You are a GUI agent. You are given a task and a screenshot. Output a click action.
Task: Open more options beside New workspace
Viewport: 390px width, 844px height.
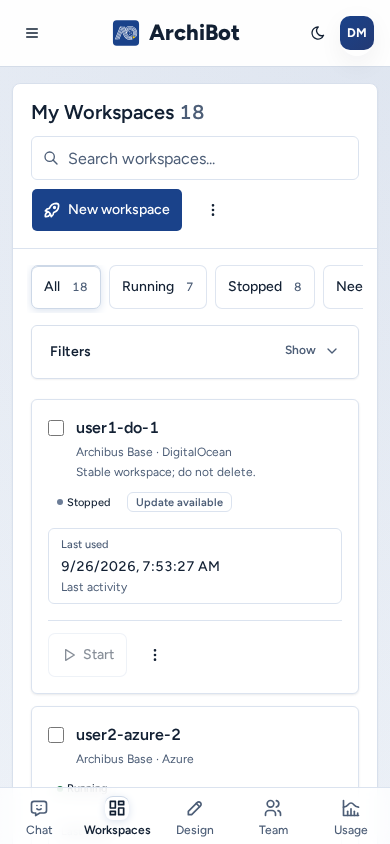[213, 210]
